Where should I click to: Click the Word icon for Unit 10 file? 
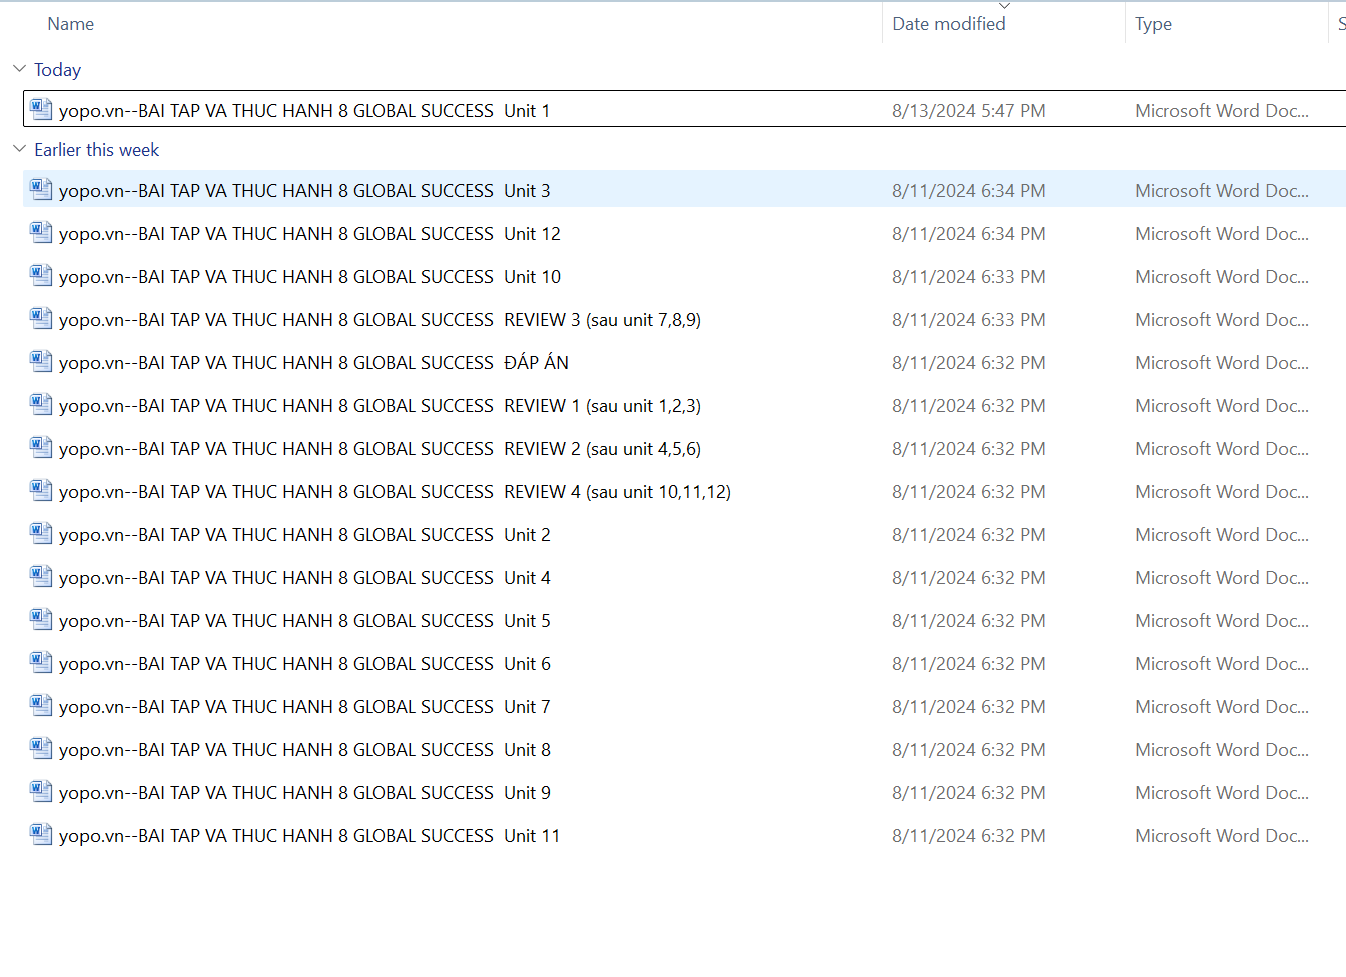(41, 275)
